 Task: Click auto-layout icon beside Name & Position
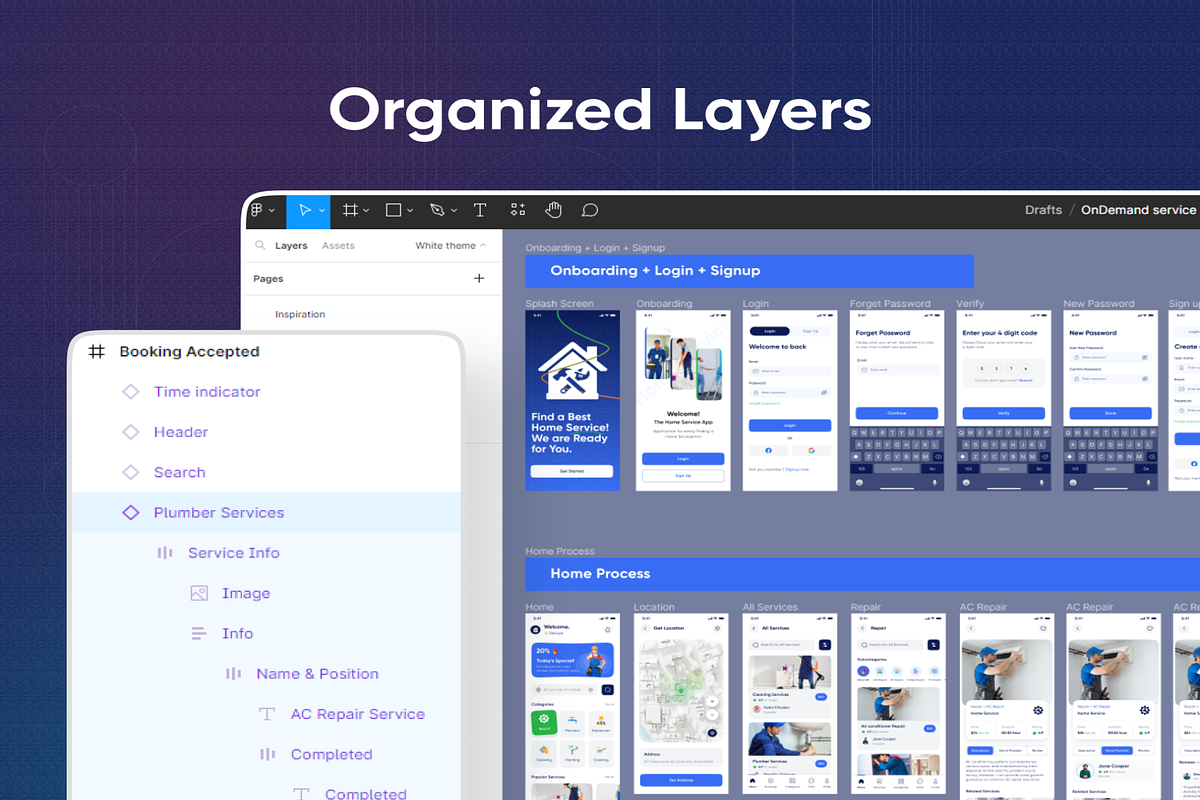233,674
